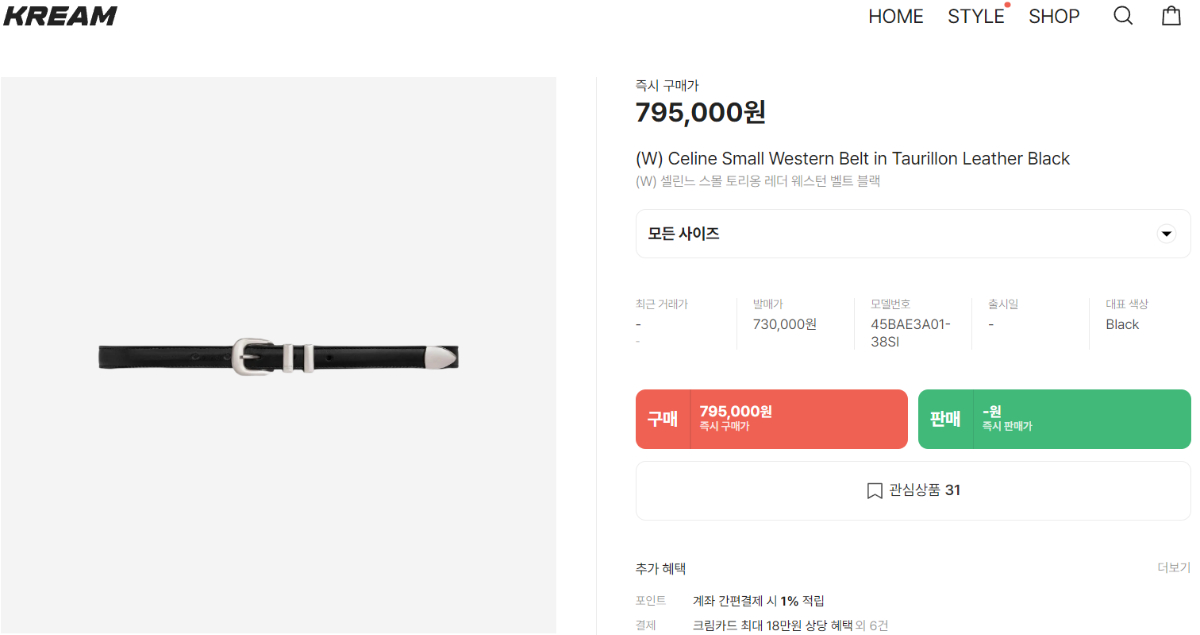
Task: Go to the HOME menu
Action: coord(895,17)
